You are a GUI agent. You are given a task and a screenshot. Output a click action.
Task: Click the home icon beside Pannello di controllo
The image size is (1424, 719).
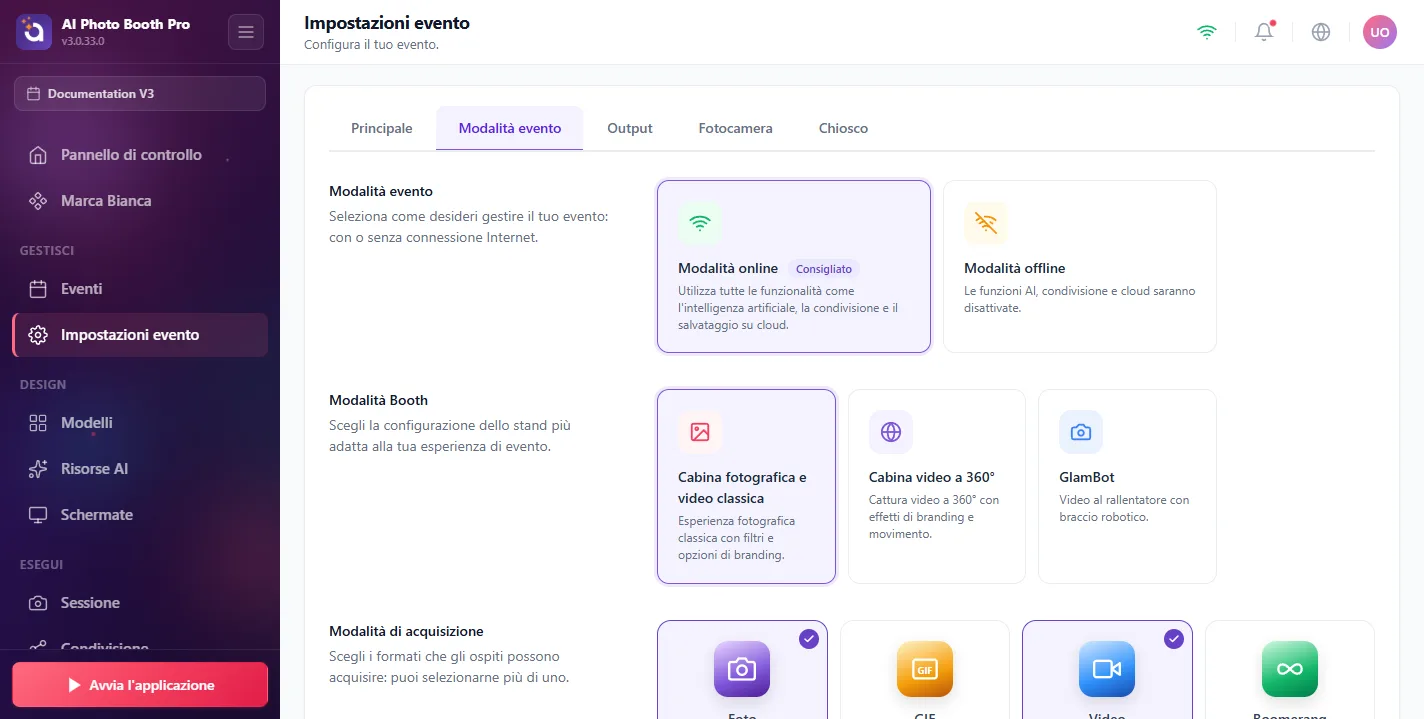point(38,155)
